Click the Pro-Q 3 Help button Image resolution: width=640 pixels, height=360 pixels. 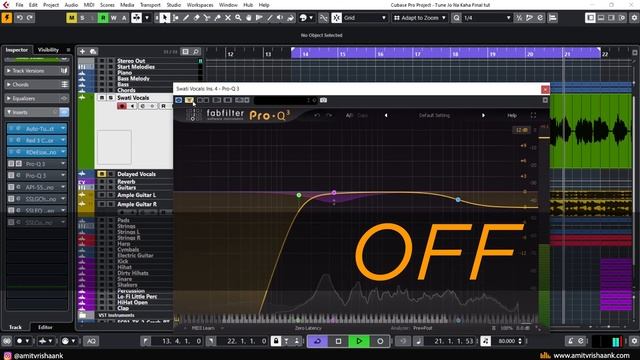512,116
